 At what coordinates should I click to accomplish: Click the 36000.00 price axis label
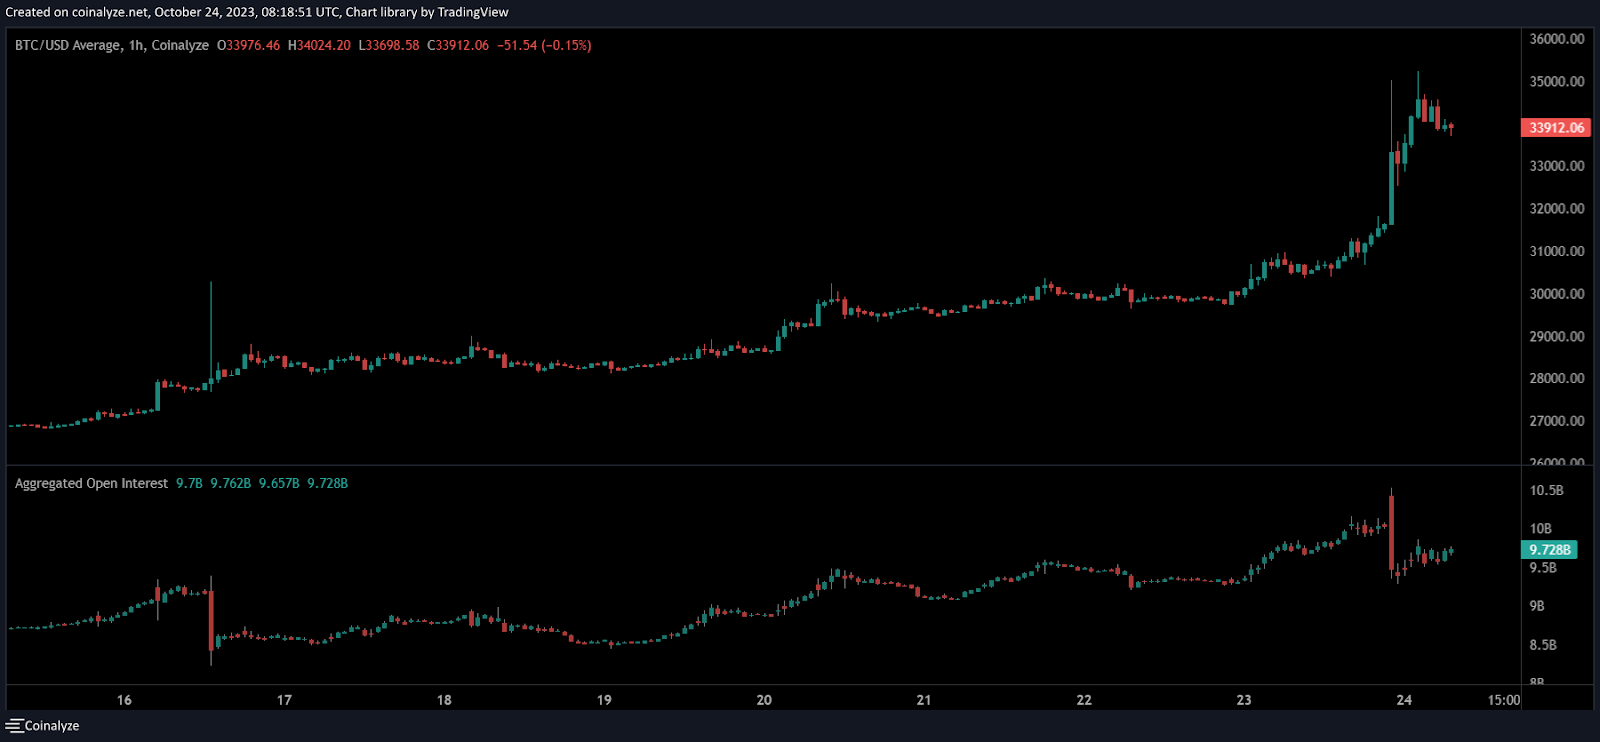(1557, 39)
